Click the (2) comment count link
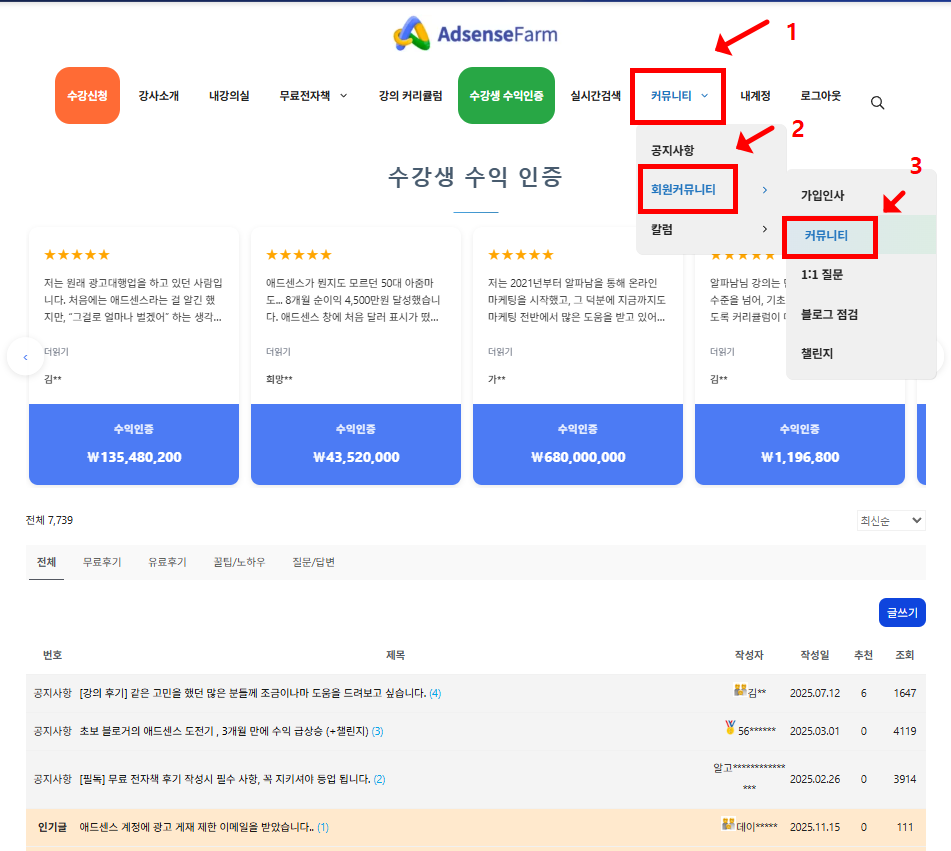The width and height of the screenshot is (951, 851). pyautogui.click(x=379, y=779)
